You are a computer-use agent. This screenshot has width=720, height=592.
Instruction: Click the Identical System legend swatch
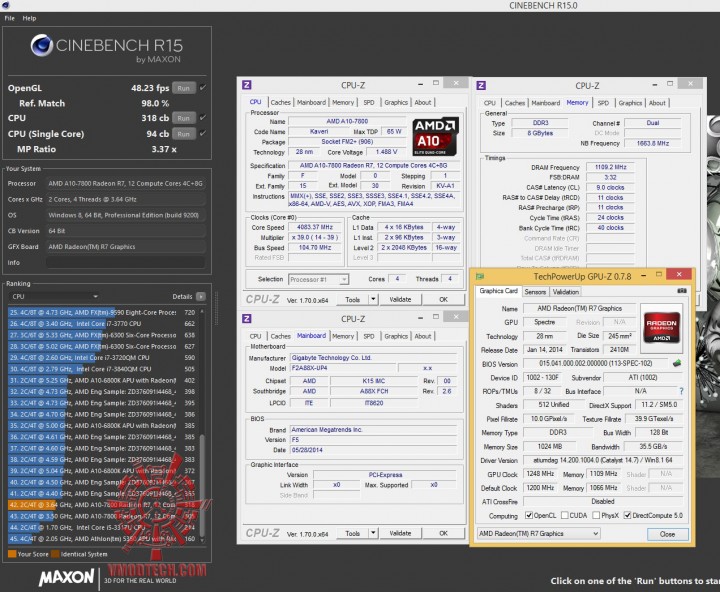(56, 554)
